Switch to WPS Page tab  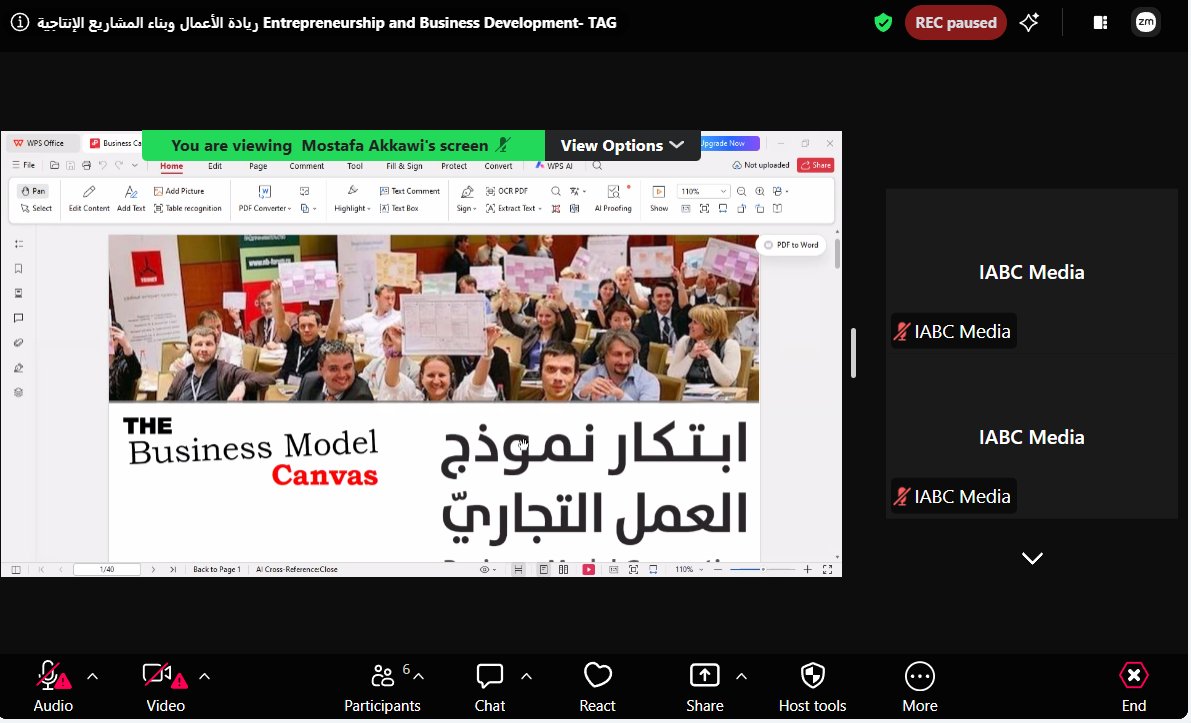pos(258,166)
